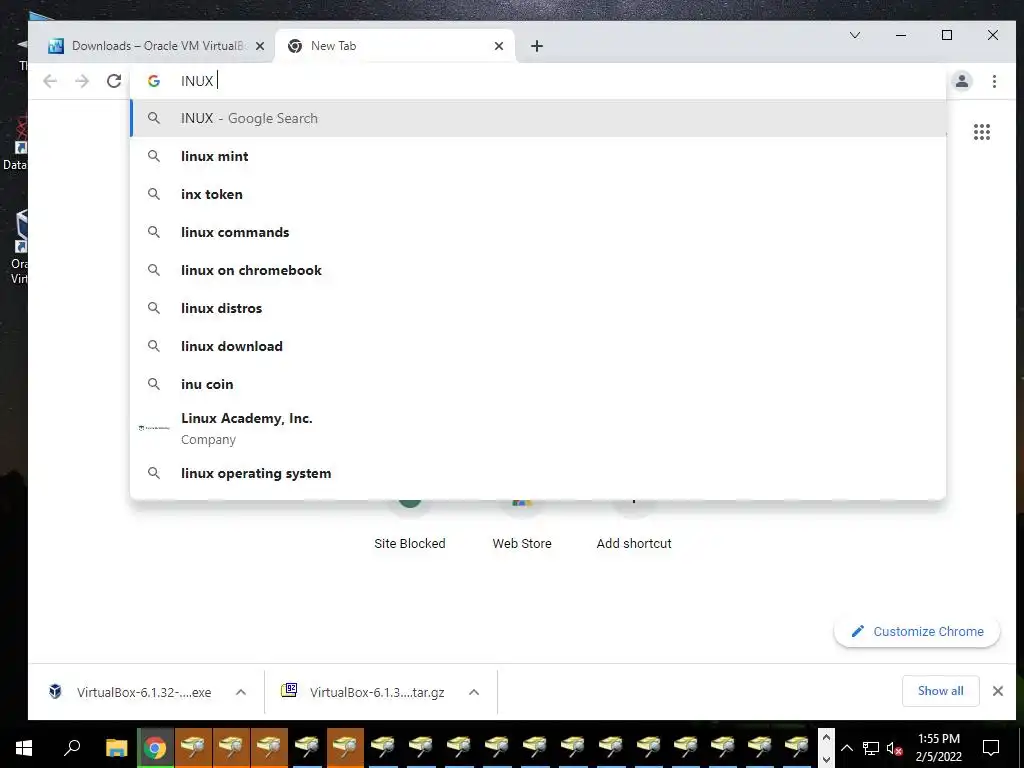Click the taskbar overflow up arrow
The width and height of the screenshot is (1024, 768).
826,738
